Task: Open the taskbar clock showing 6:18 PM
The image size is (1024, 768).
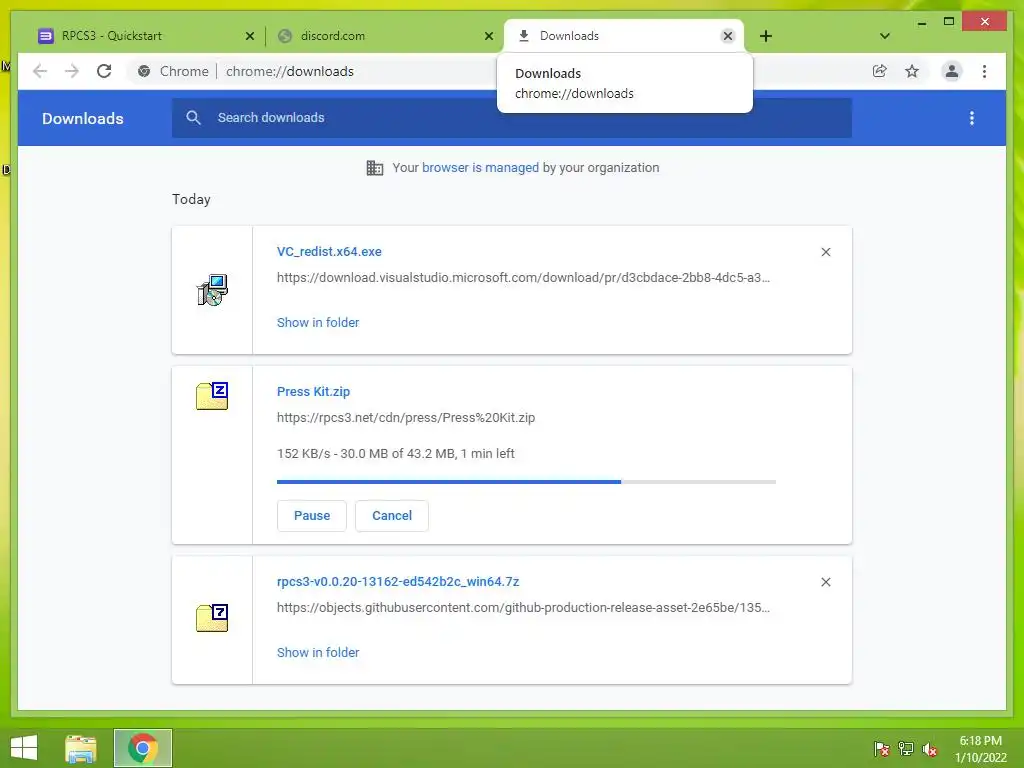Action: point(980,749)
